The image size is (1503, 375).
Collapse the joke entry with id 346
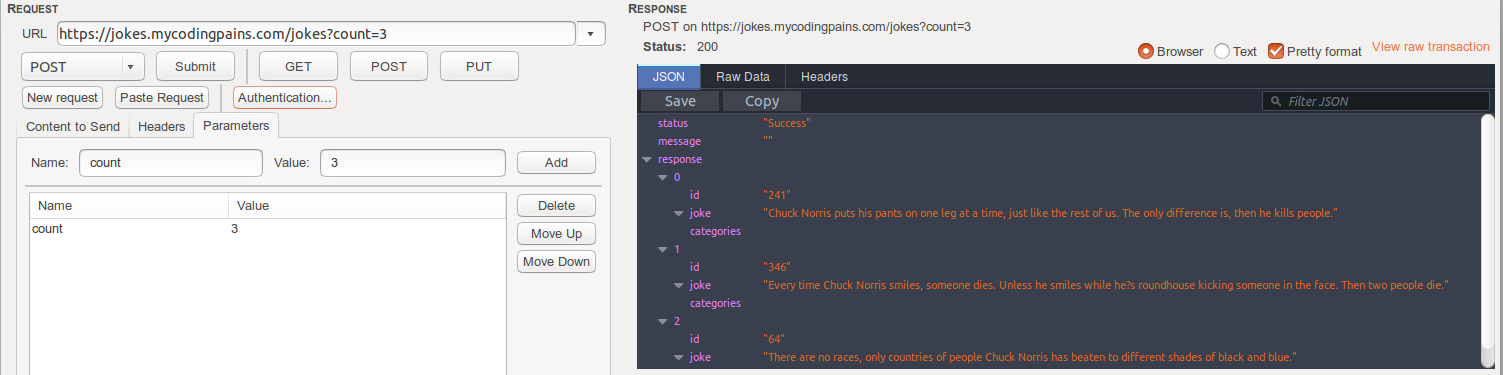pos(678,285)
